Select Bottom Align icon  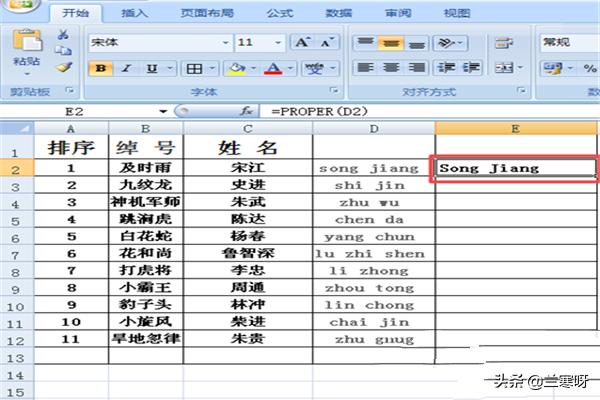click(416, 44)
